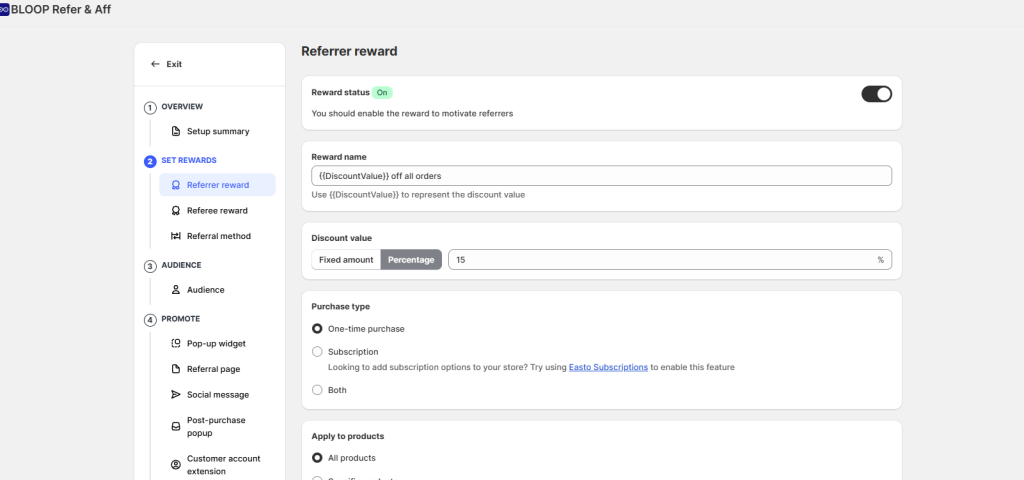Image resolution: width=1024 pixels, height=480 pixels.
Task: Click the Referral page file icon
Action: [176, 369]
